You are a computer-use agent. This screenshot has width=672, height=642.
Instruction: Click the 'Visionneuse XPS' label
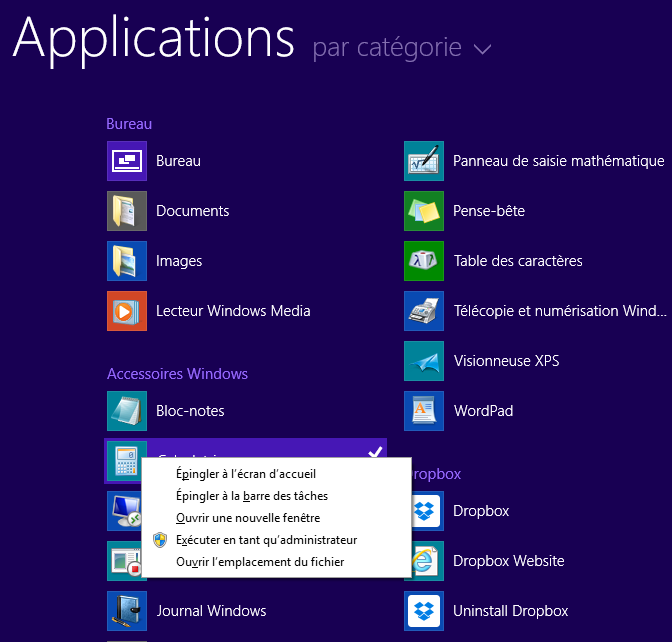(x=507, y=361)
